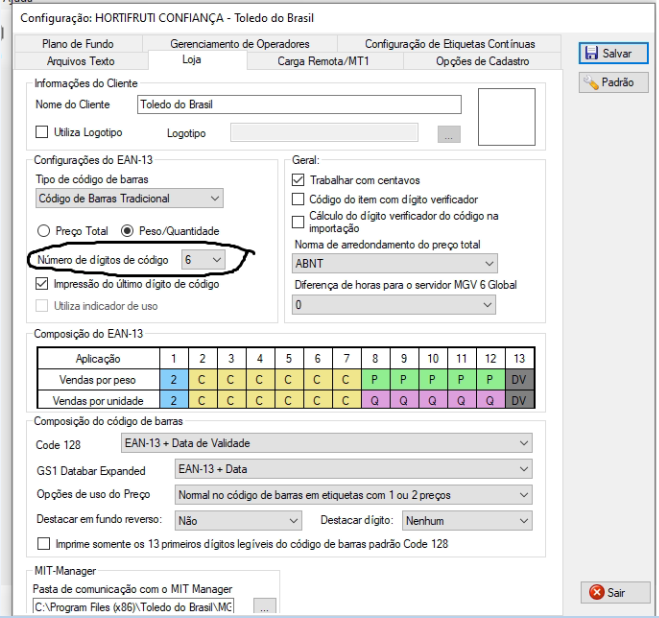The width and height of the screenshot is (659, 618).
Task: Click the Nome do Cliente field
Action: 299,104
